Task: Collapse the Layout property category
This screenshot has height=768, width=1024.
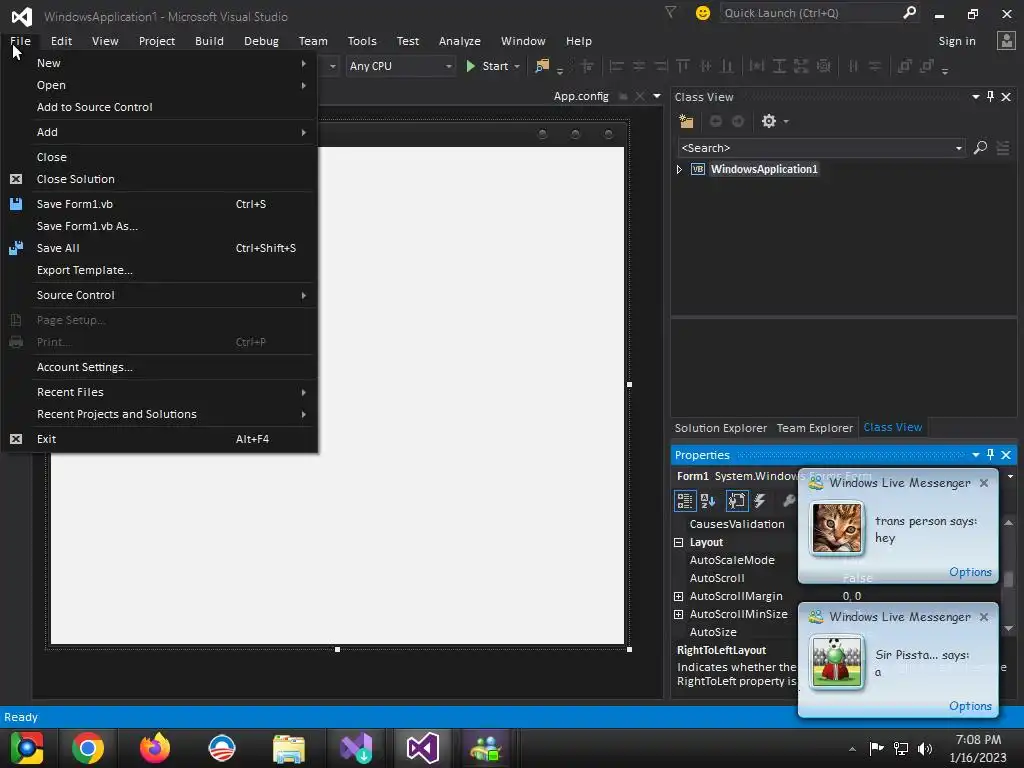Action: (679, 542)
